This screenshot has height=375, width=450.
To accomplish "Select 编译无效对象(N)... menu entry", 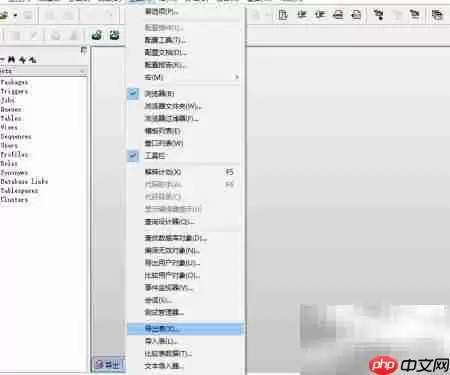I will click(184, 251).
